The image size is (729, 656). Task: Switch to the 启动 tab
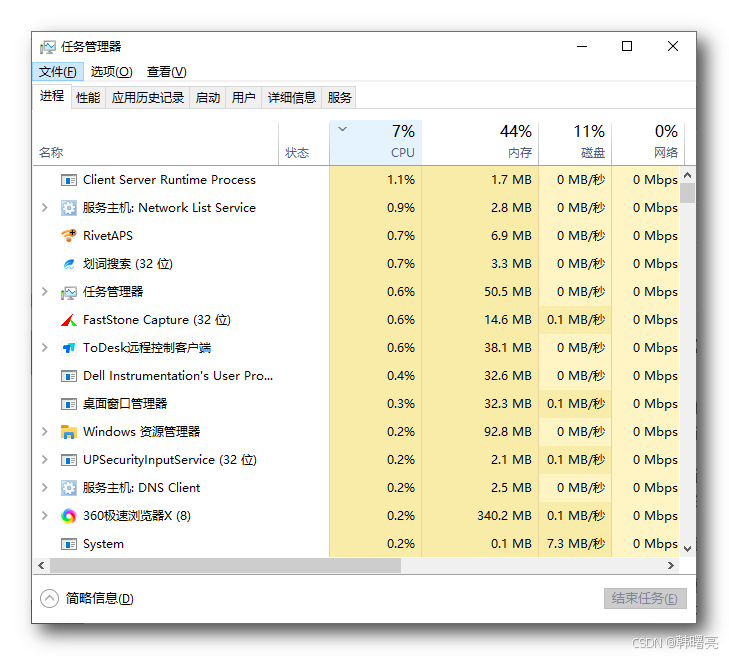coord(207,98)
